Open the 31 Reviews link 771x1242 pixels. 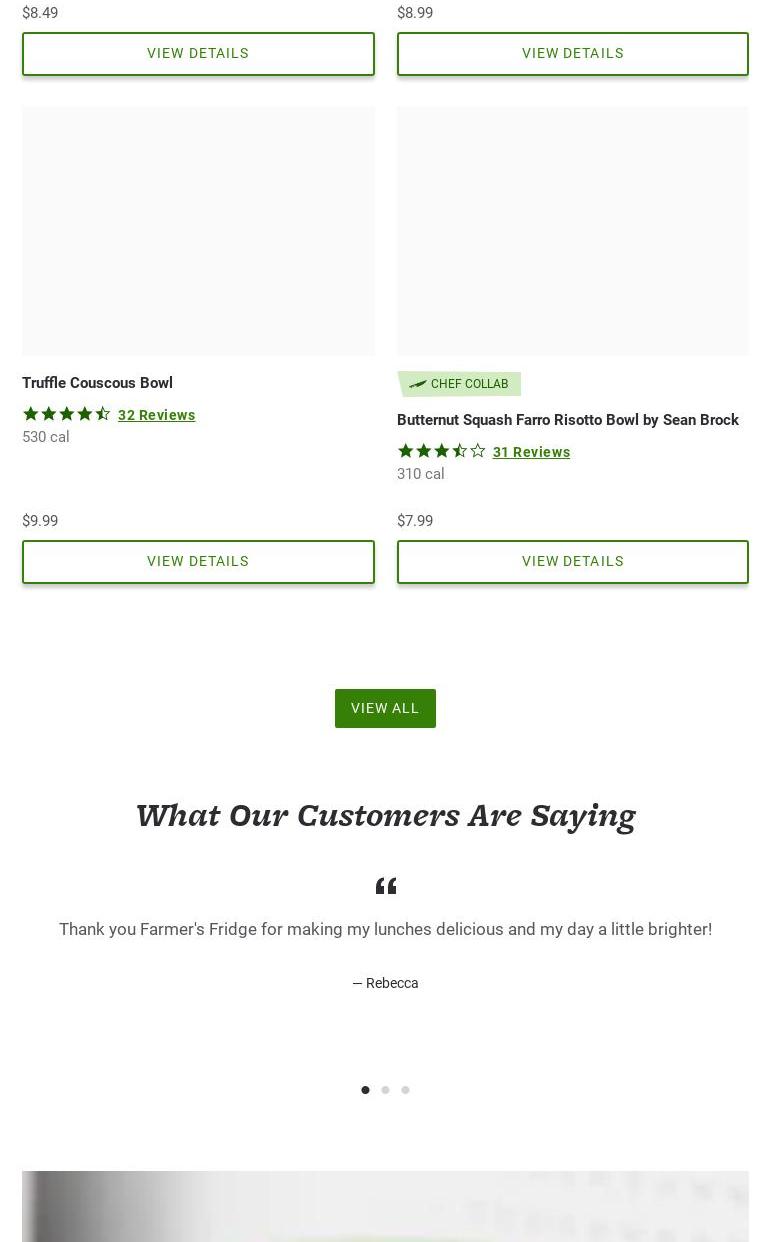[531, 452]
